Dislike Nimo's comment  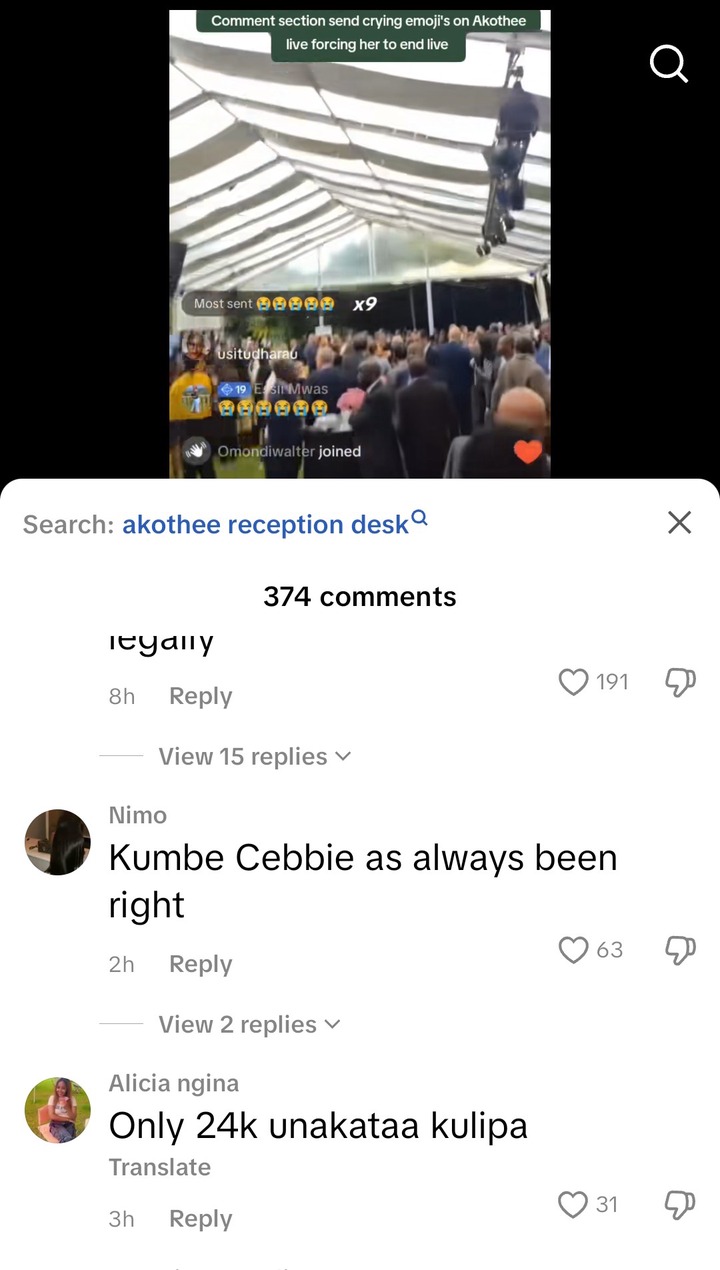coord(680,949)
